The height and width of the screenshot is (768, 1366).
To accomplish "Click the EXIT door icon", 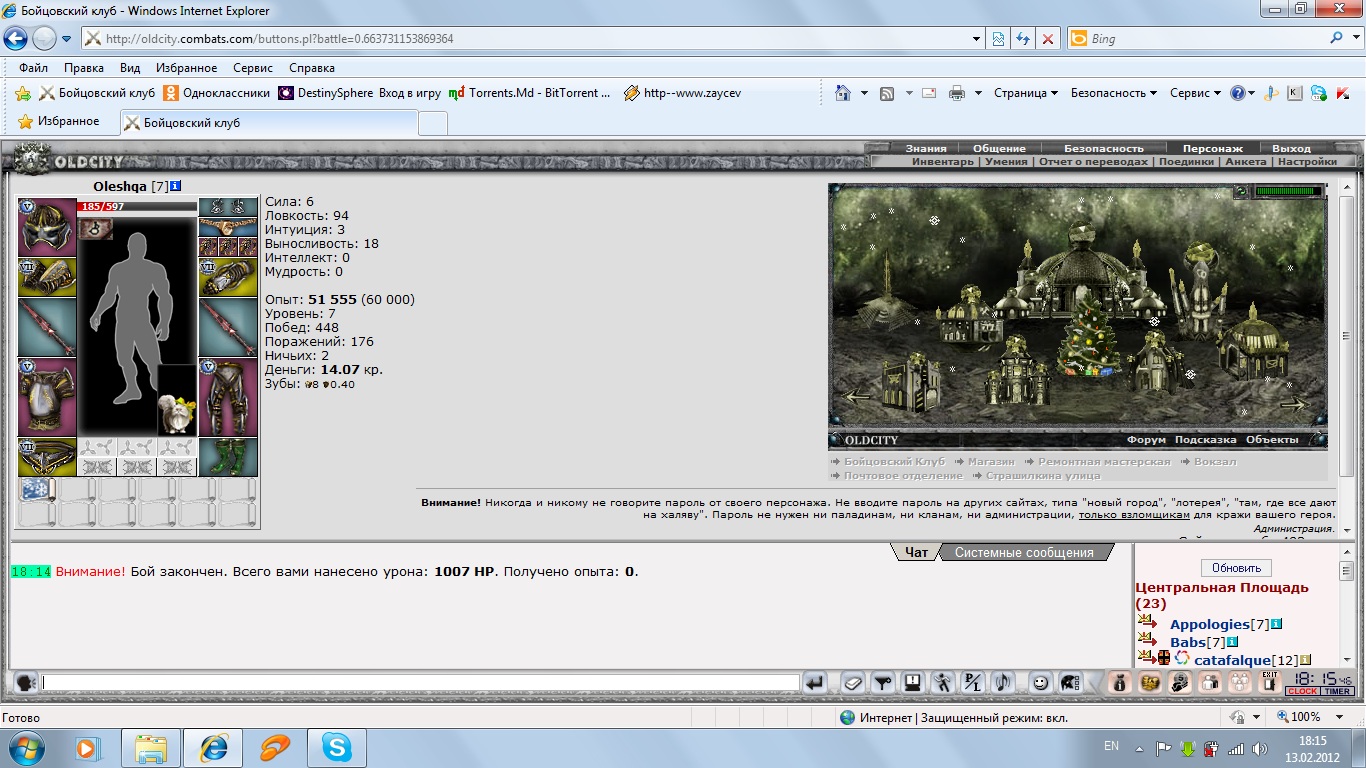I will [1270, 683].
